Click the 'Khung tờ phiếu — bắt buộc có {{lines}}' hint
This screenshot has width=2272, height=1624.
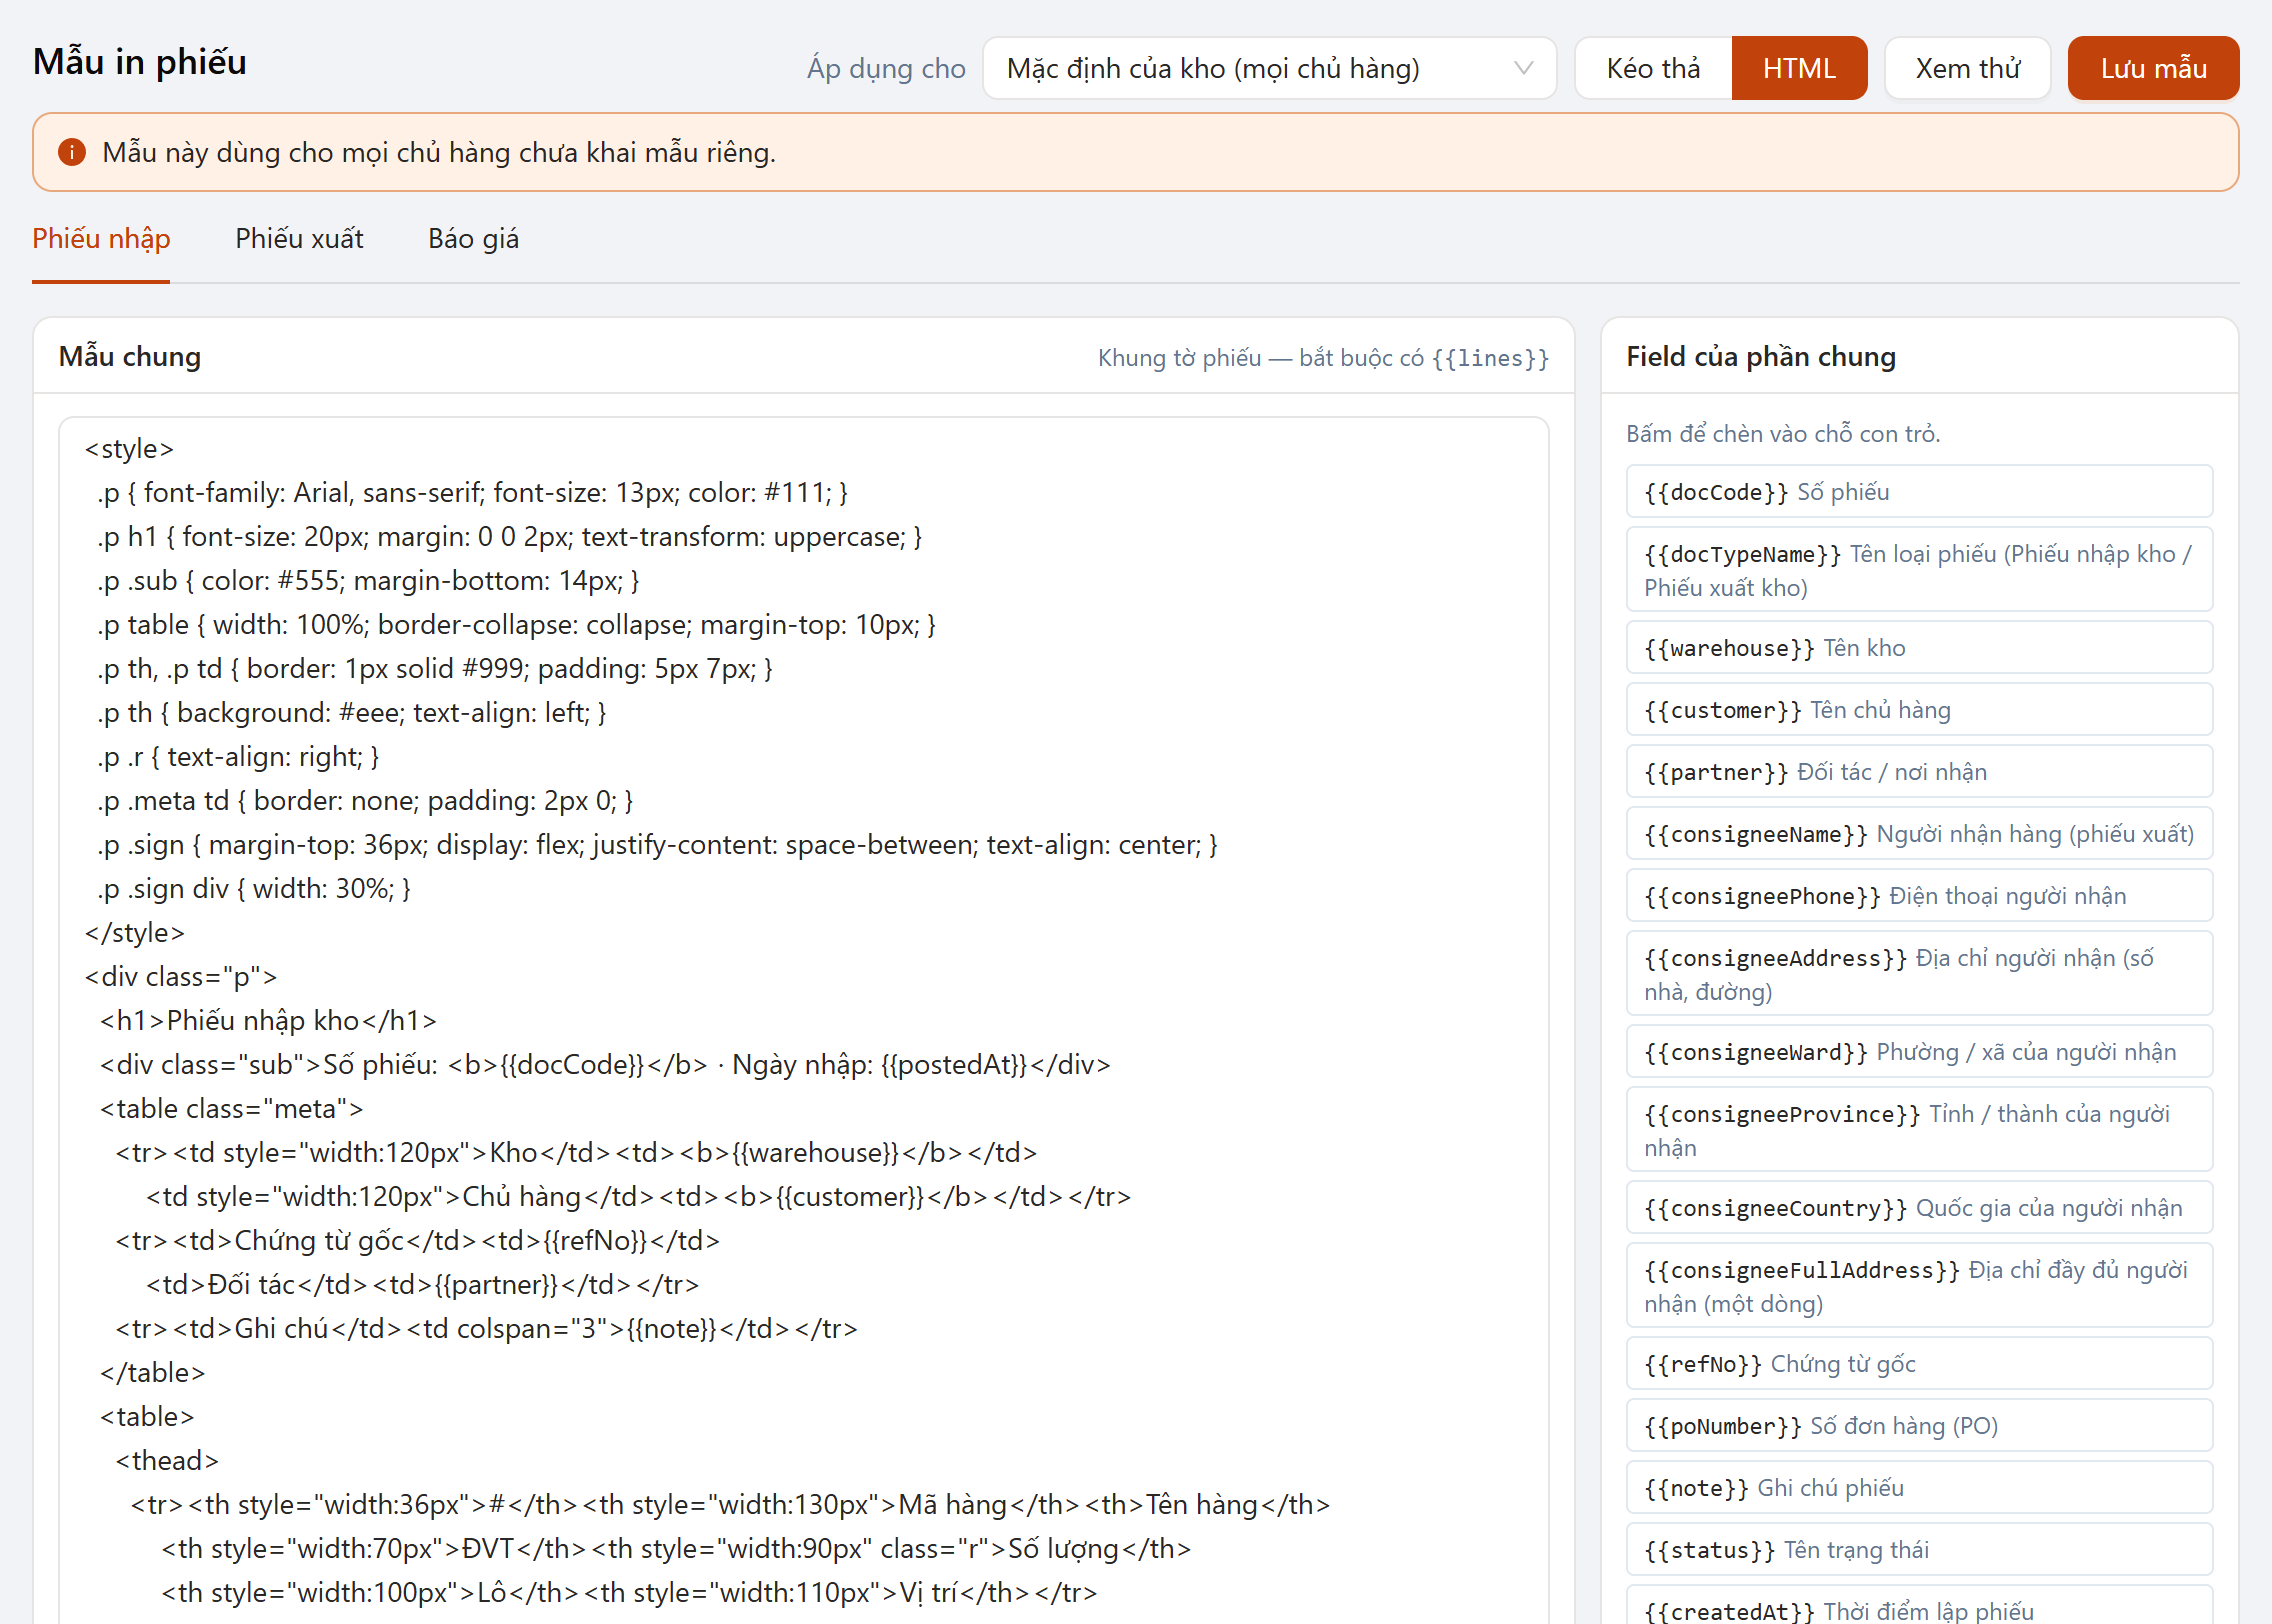1323,358
